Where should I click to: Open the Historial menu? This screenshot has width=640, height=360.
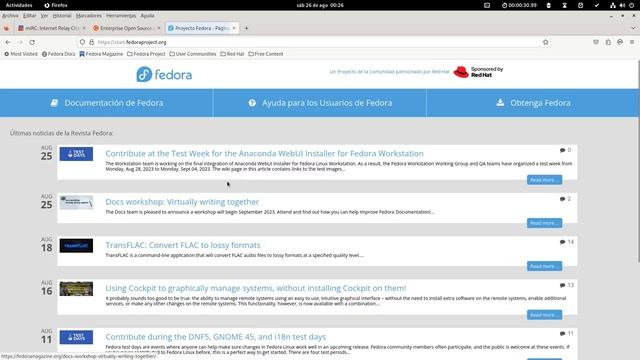pos(62,16)
